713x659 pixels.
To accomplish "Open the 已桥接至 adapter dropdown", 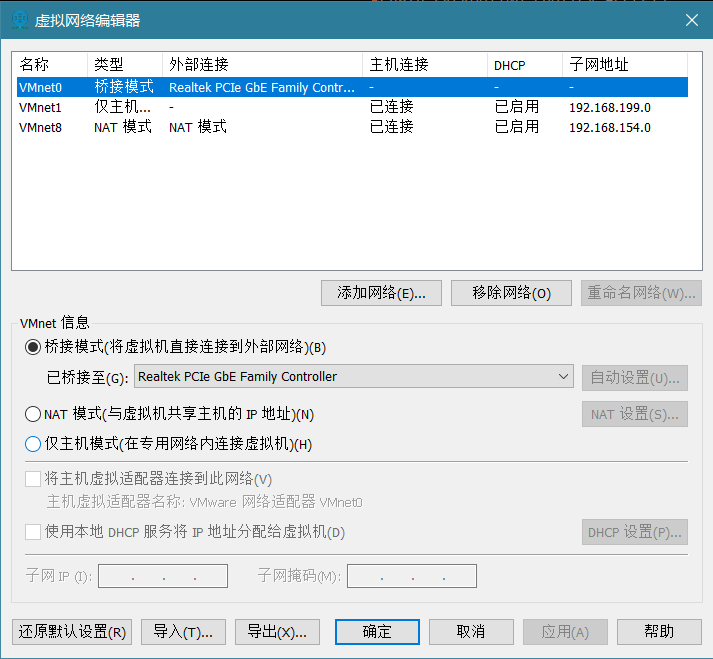I will pyautogui.click(x=354, y=376).
